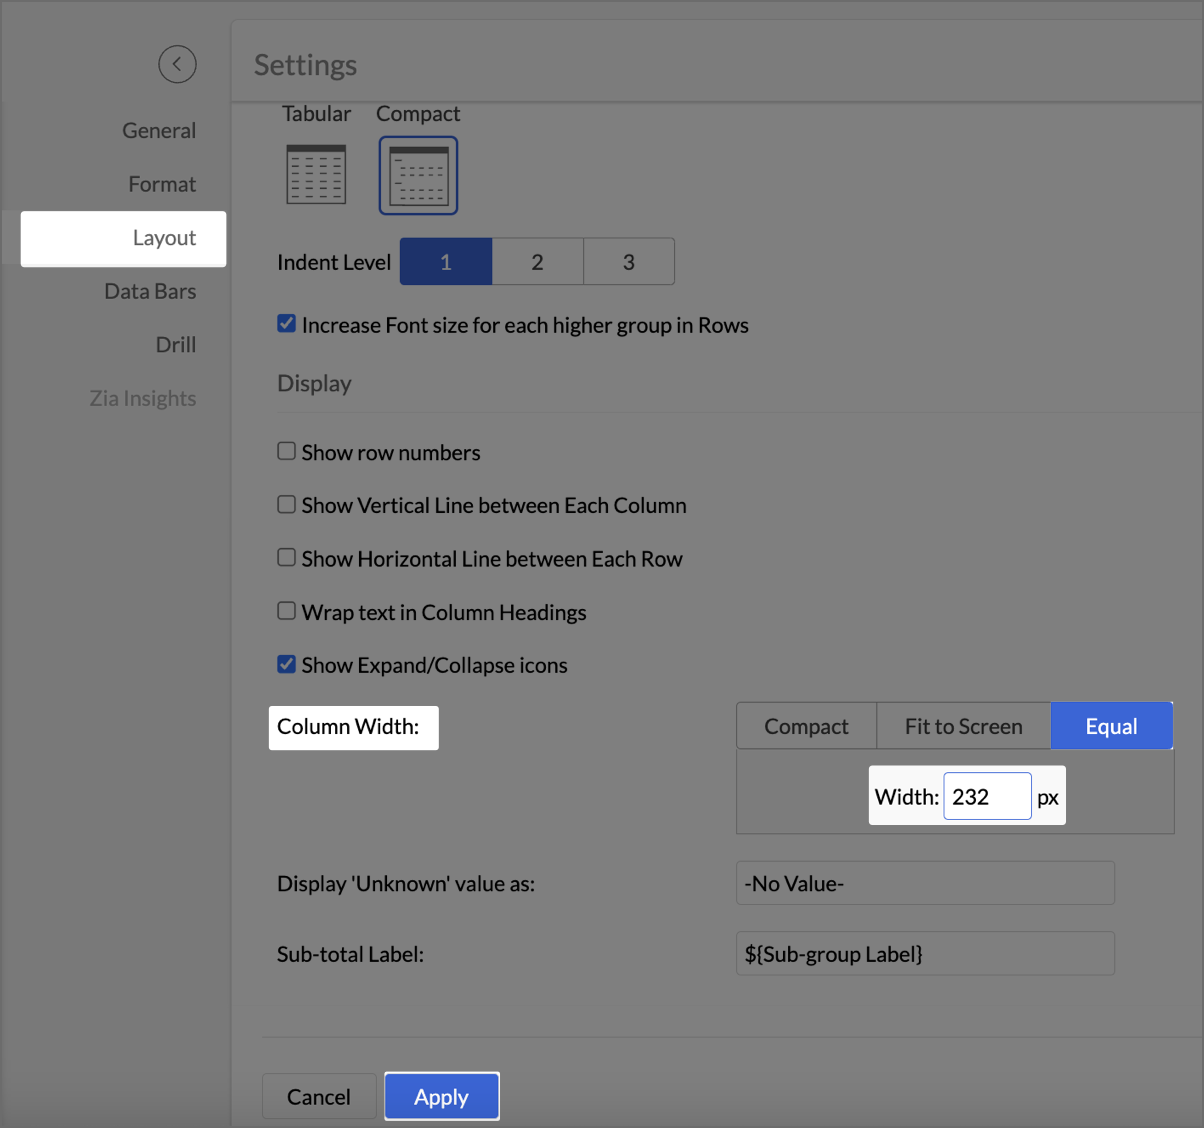Set Indent Level to 3
Viewport: 1204px width, 1128px height.
point(628,262)
